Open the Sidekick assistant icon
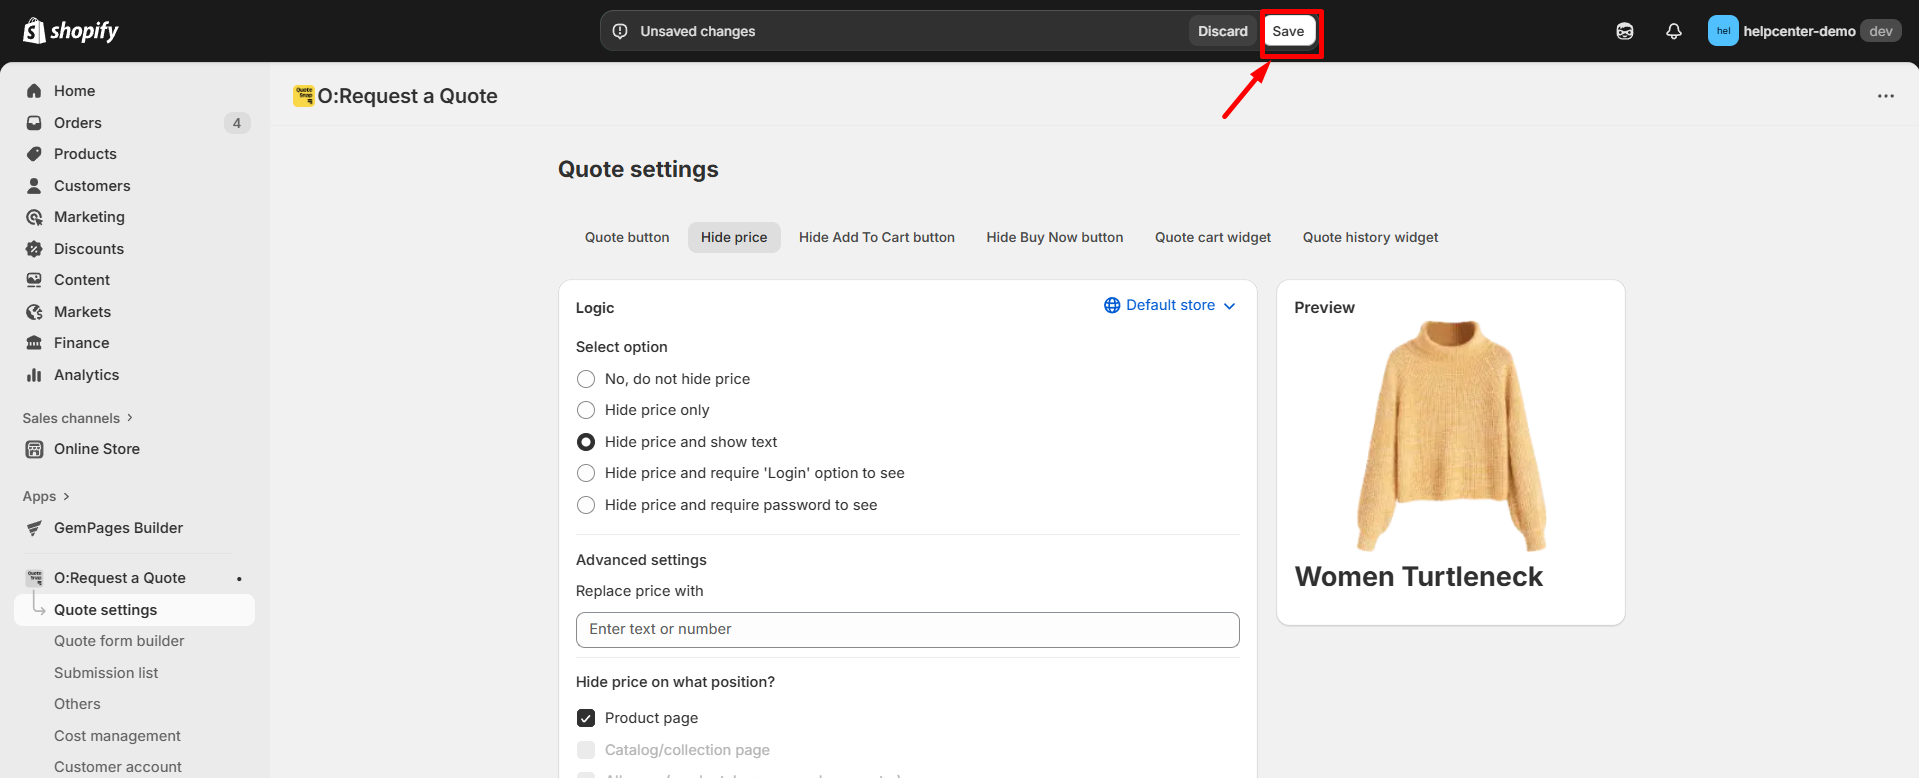 pos(1624,31)
